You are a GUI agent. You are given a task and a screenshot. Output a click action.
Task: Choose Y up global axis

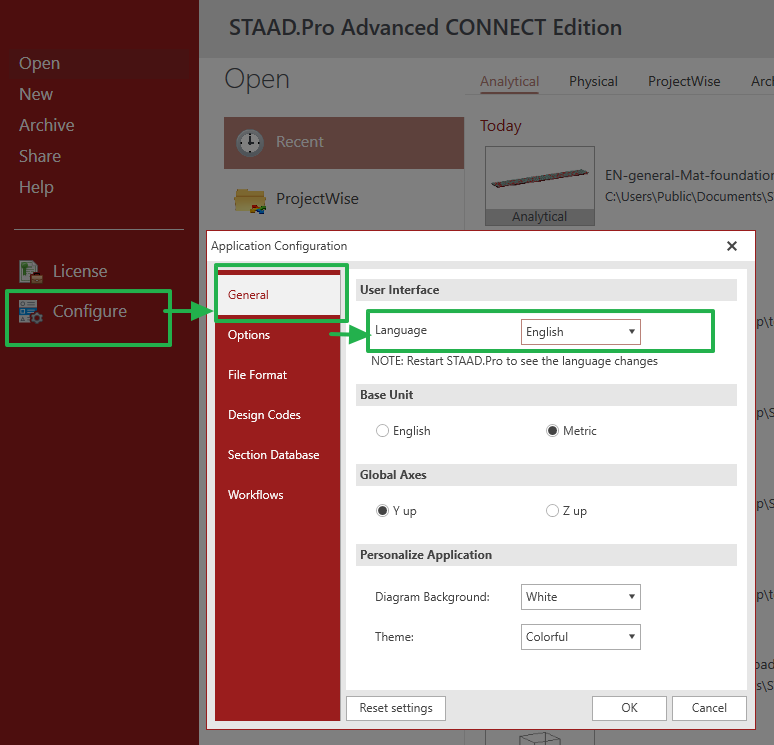click(382, 510)
